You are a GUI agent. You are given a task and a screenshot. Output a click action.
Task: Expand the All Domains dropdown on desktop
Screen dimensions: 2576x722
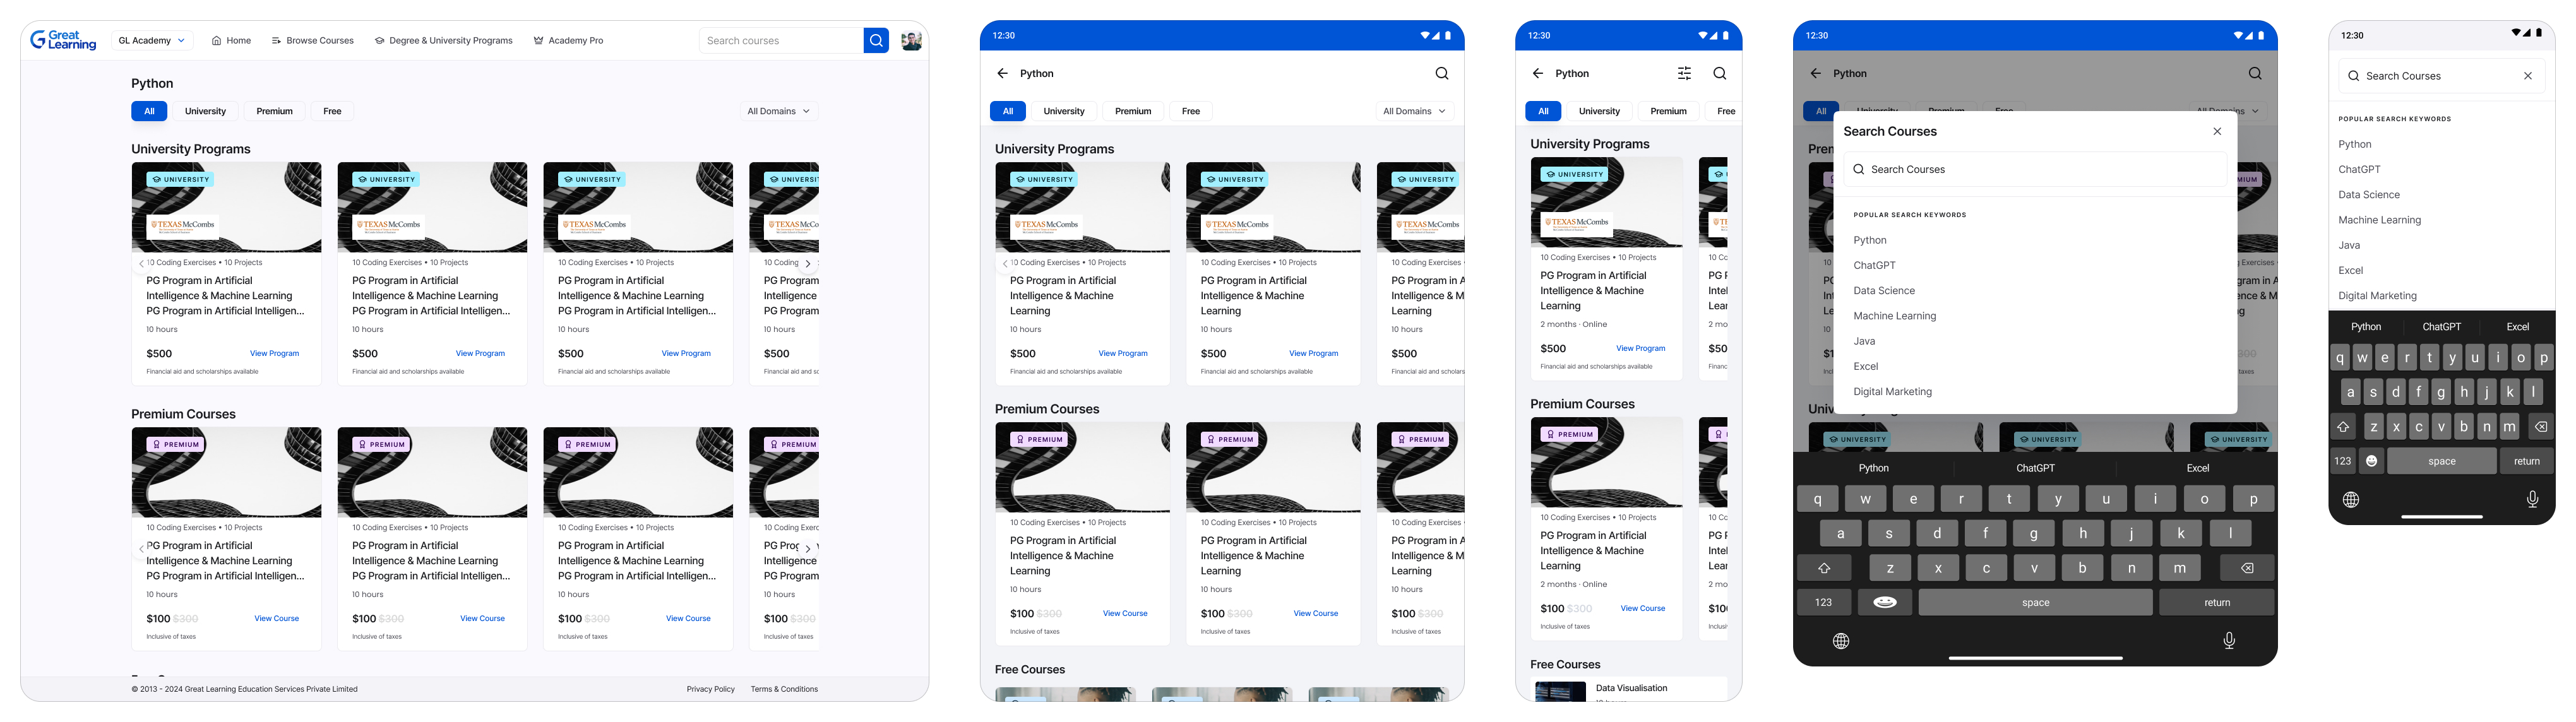pyautogui.click(x=778, y=111)
